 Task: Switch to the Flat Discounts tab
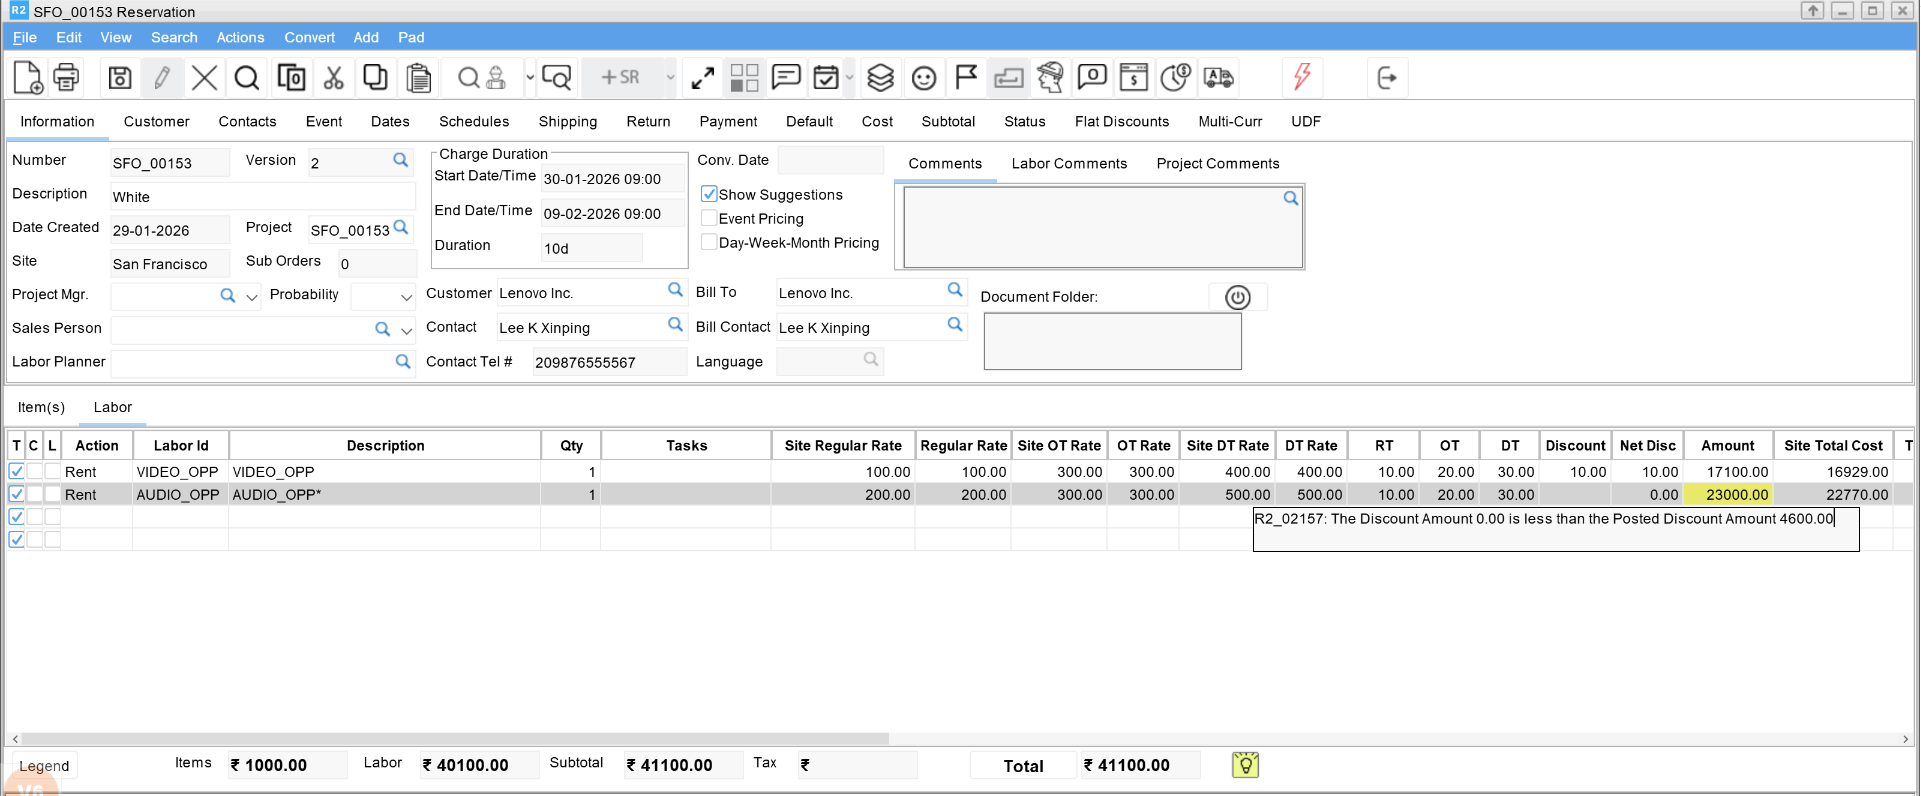point(1121,121)
